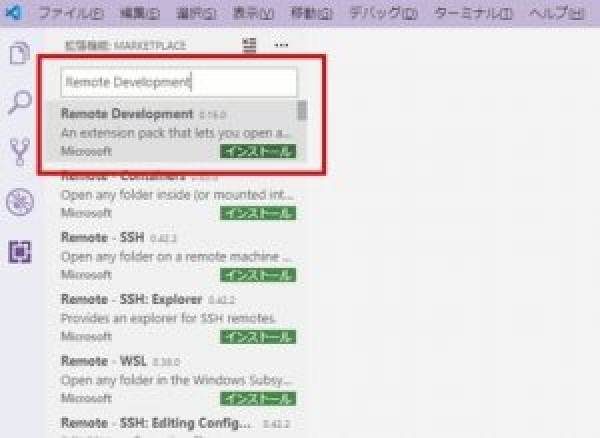Select the Remote Development extension title
600x438 pixels.
click(x=127, y=114)
